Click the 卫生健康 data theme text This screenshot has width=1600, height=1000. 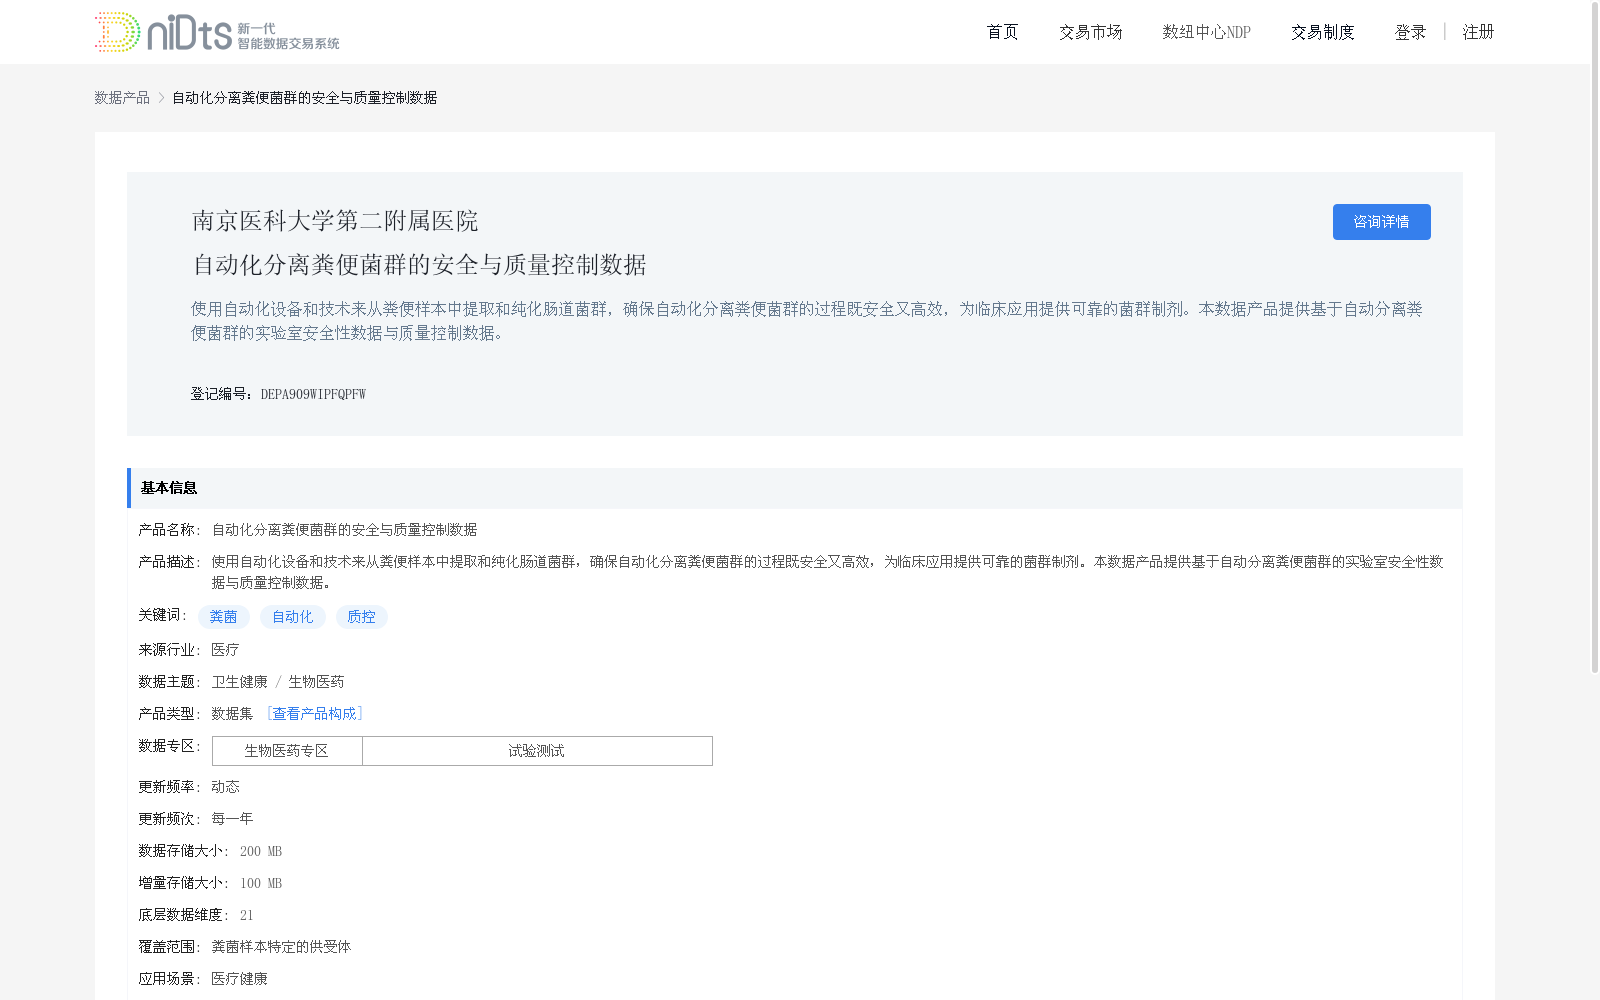[x=239, y=681]
